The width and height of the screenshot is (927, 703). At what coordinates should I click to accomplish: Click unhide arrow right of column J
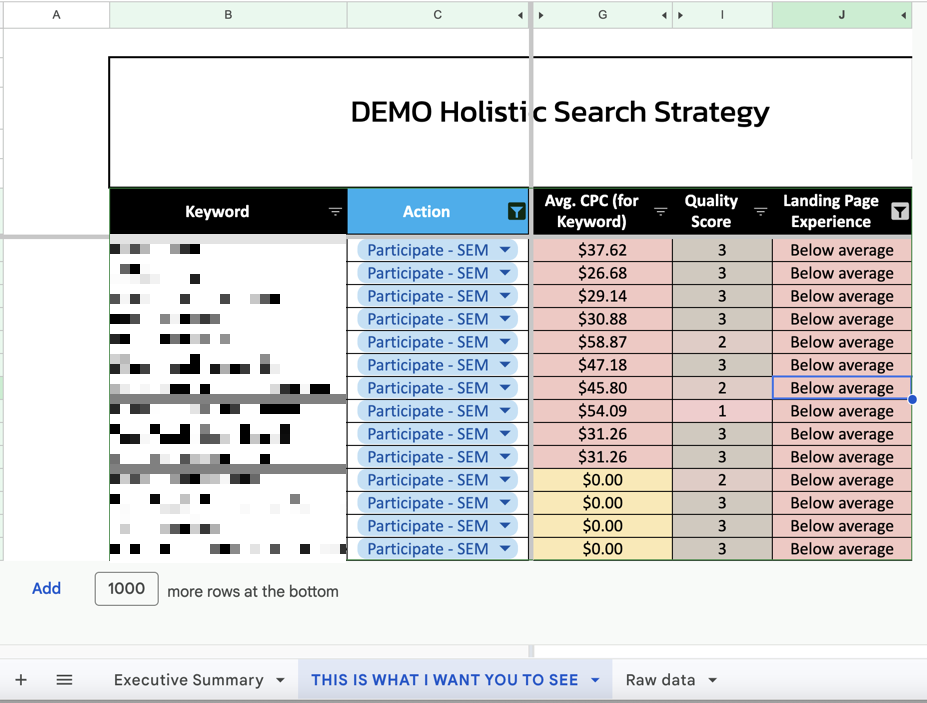[x=904, y=15]
